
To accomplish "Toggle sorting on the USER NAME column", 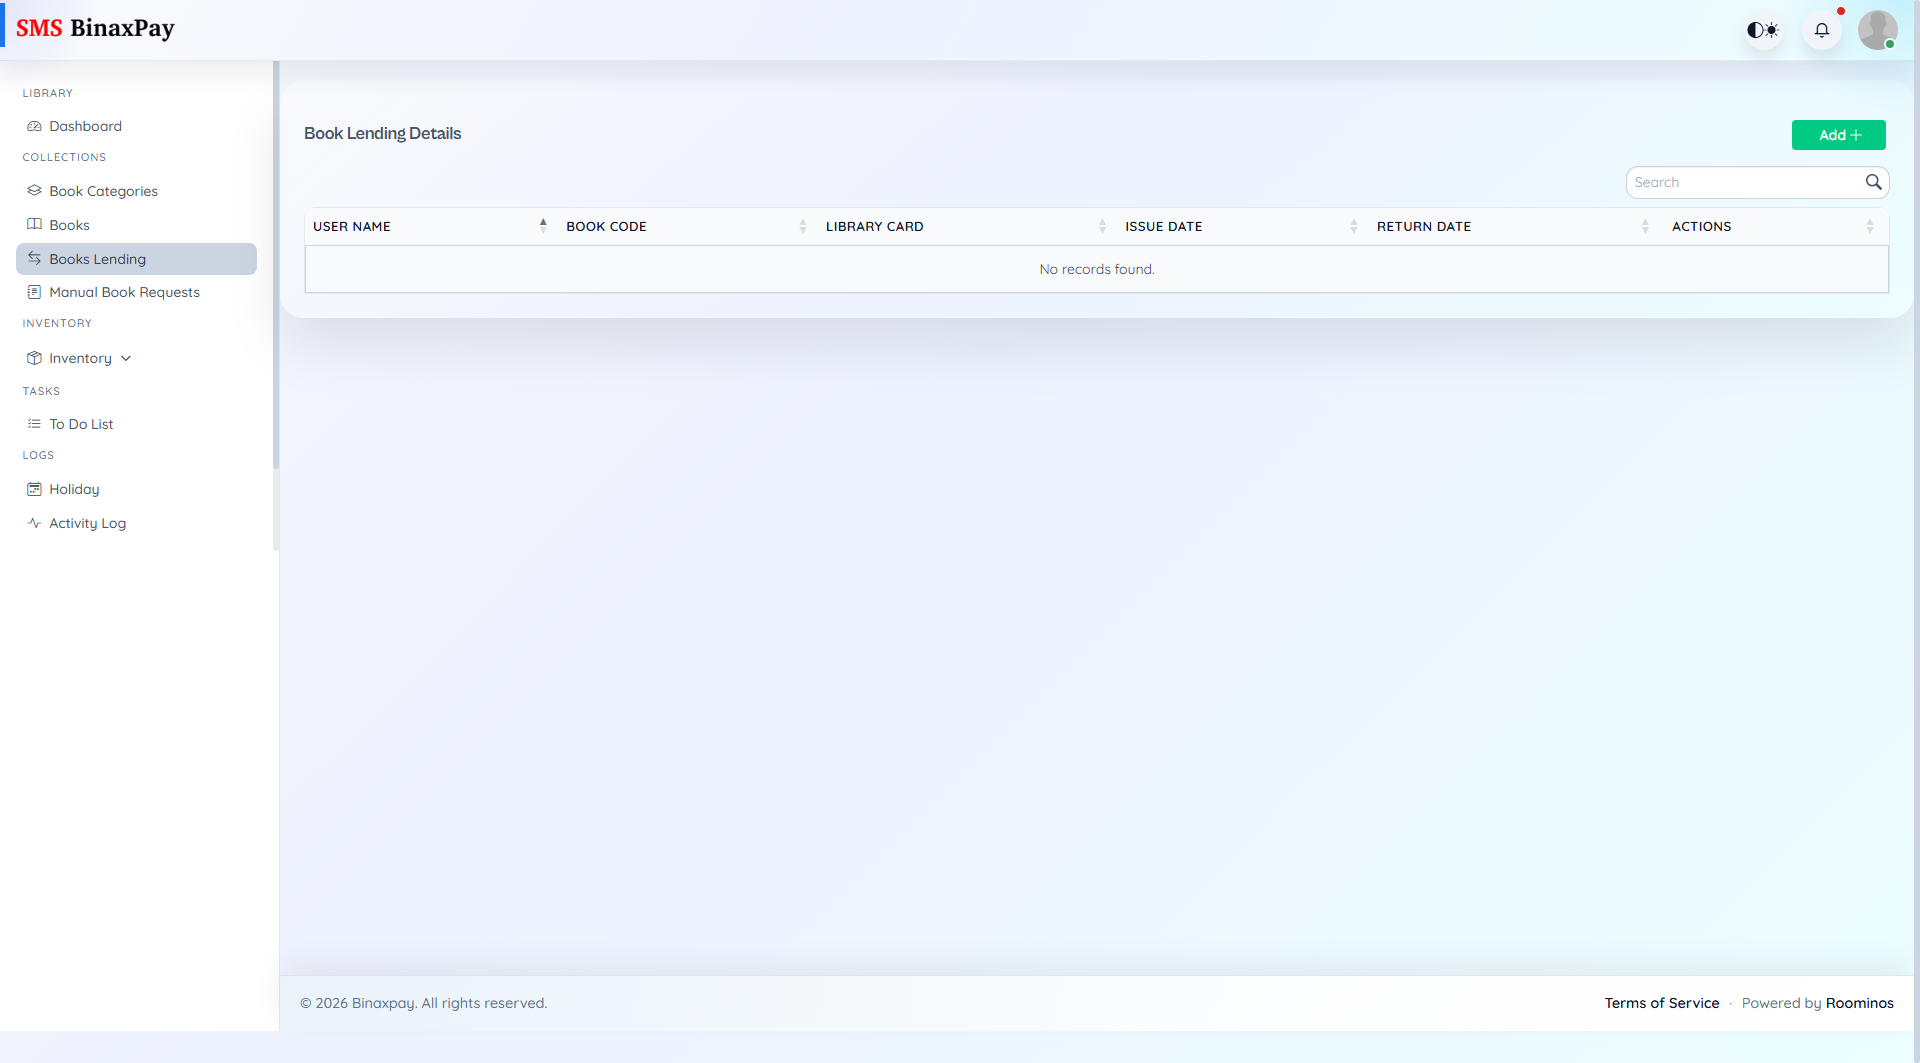I will (543, 226).
